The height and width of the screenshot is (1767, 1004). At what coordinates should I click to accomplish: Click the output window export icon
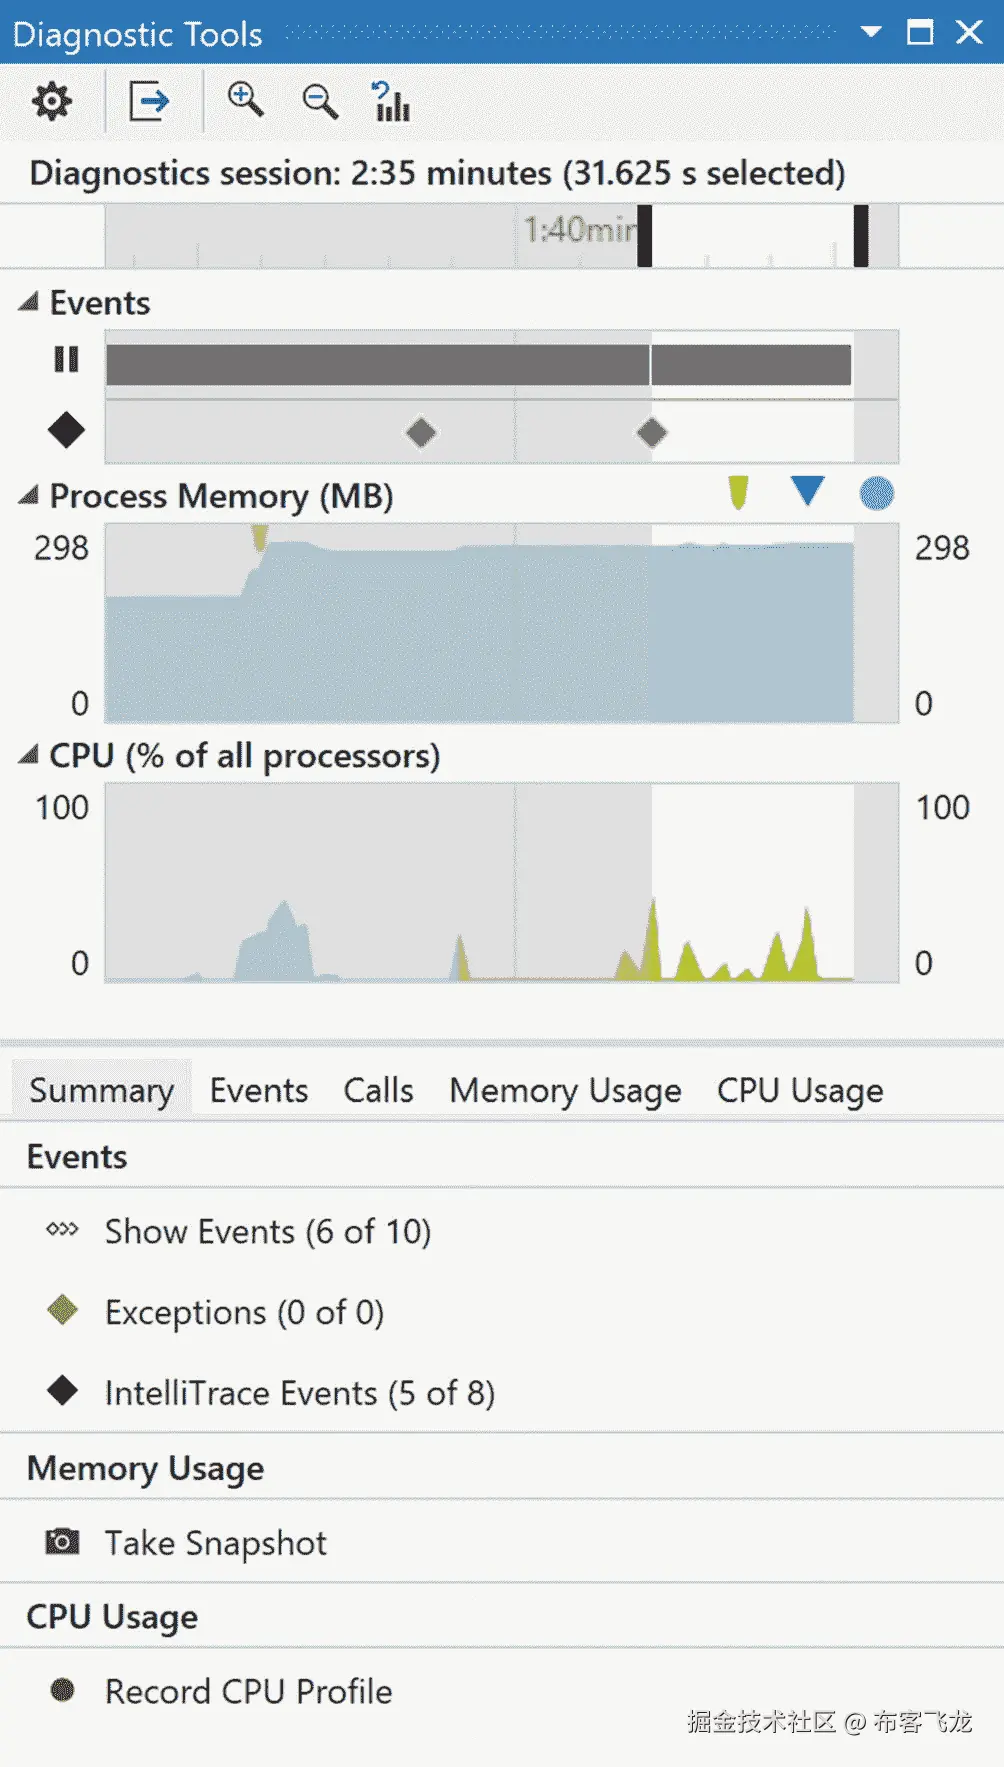[149, 101]
